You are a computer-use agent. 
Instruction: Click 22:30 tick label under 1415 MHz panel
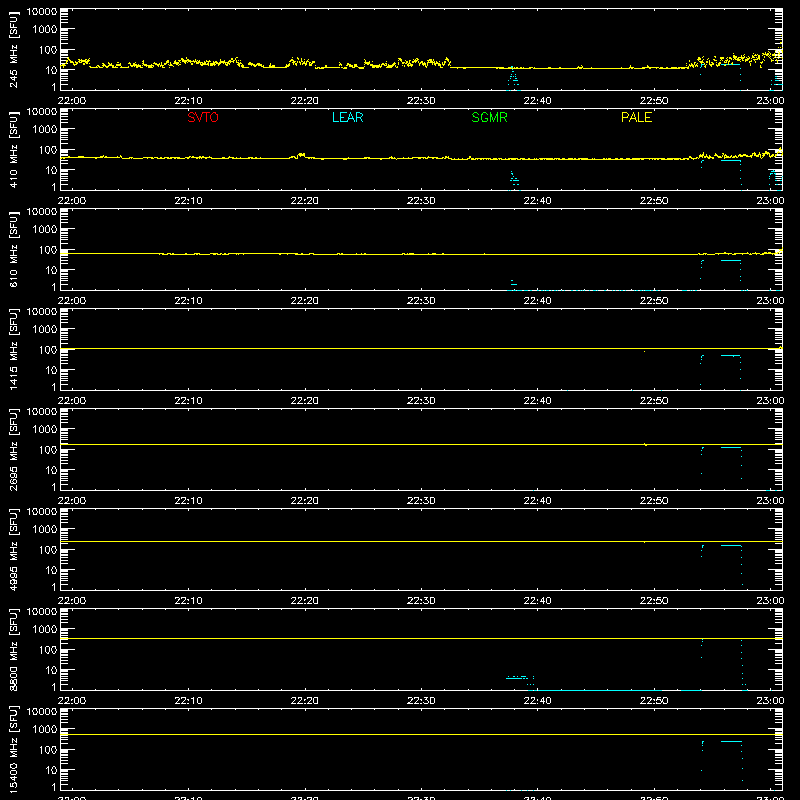[x=421, y=401]
